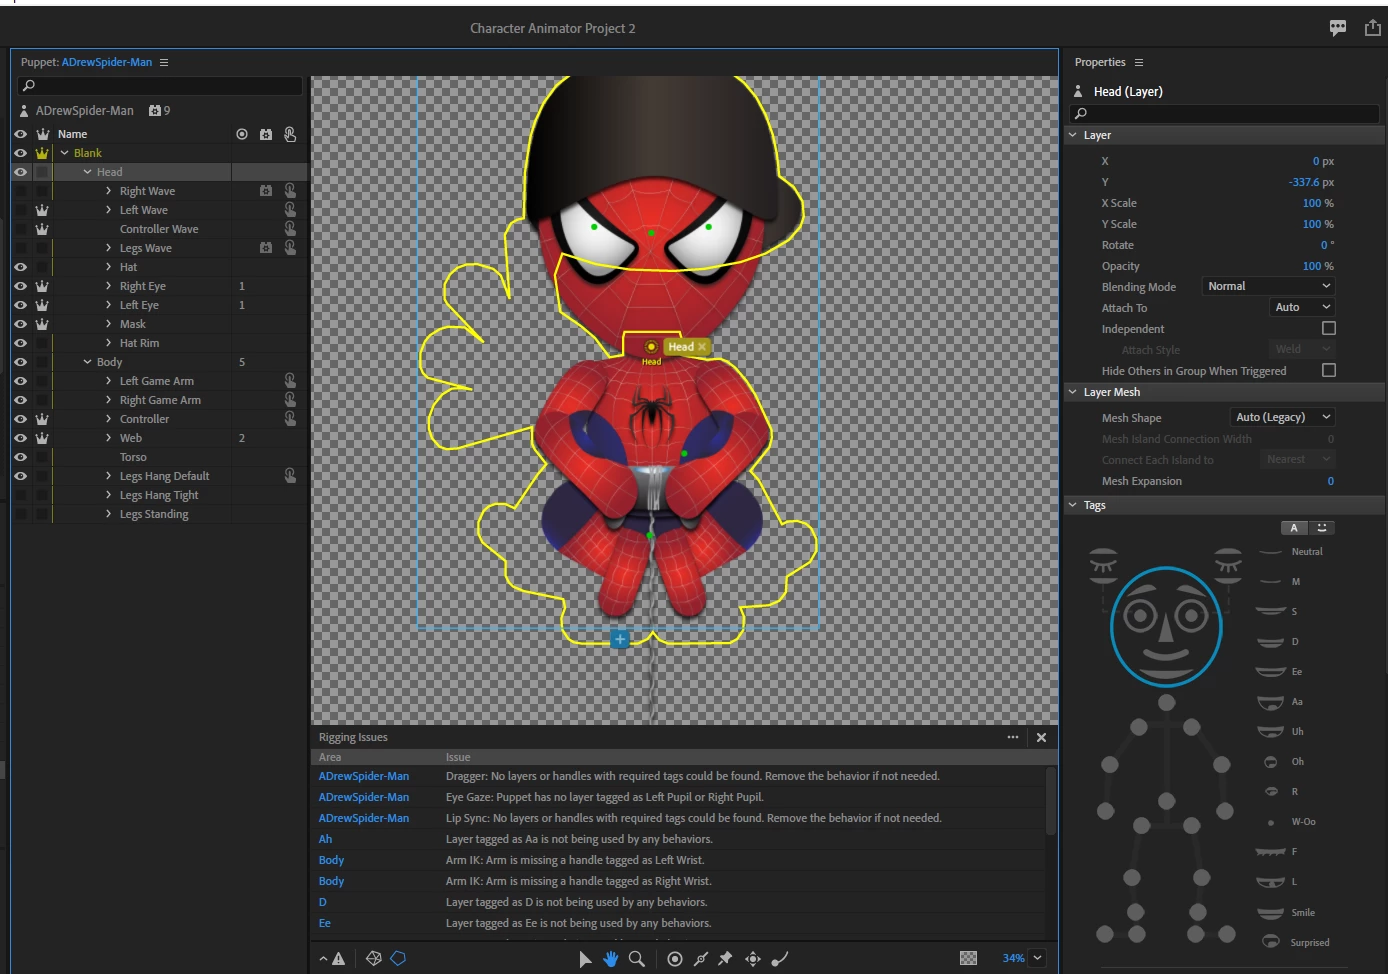Open the Properties panel menu icon

[x=1138, y=62]
